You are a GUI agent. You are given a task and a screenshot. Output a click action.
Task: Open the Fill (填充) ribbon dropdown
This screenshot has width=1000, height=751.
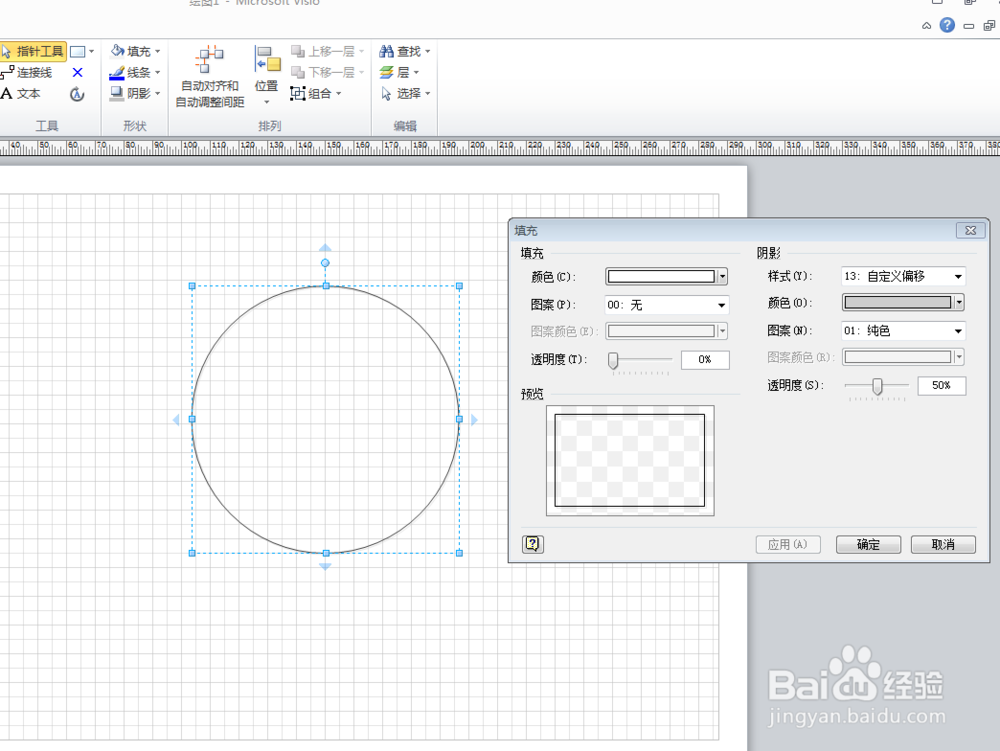tap(135, 51)
